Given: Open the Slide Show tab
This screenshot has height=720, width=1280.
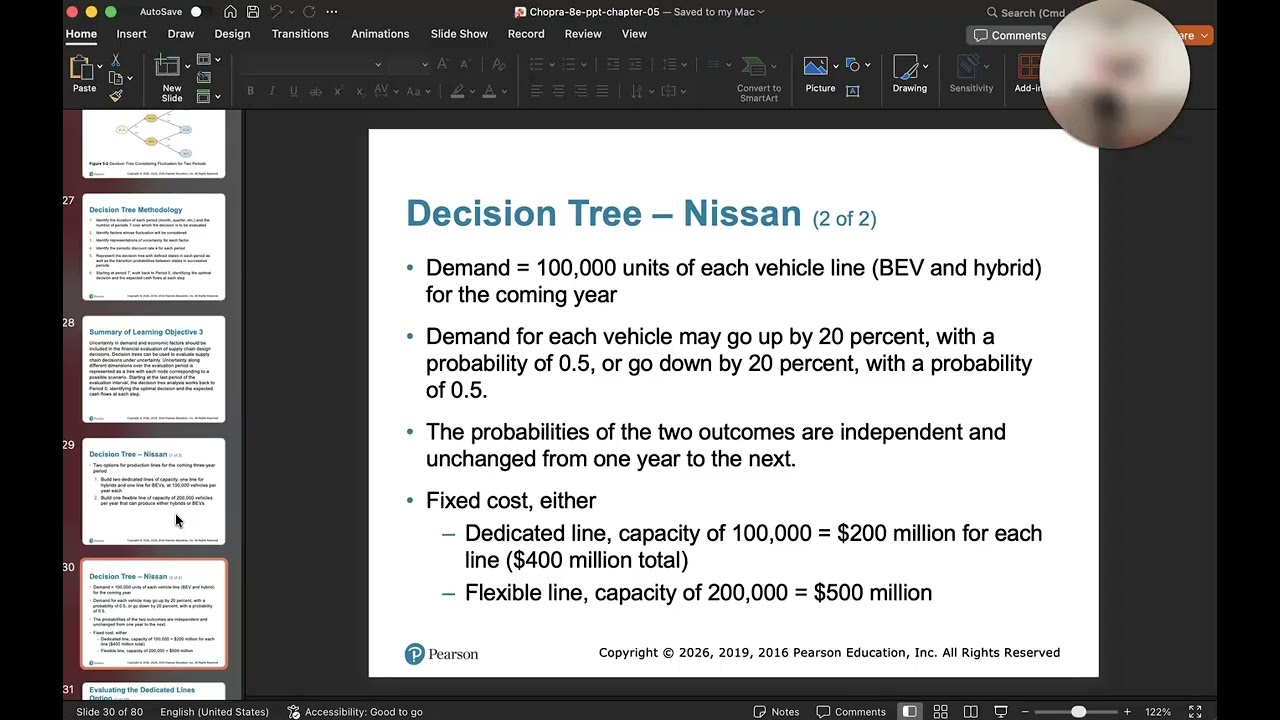Looking at the screenshot, I should point(459,34).
